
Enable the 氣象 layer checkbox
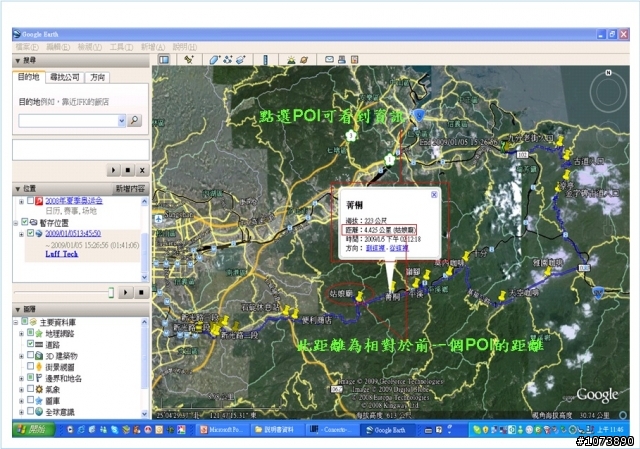pos(30,389)
